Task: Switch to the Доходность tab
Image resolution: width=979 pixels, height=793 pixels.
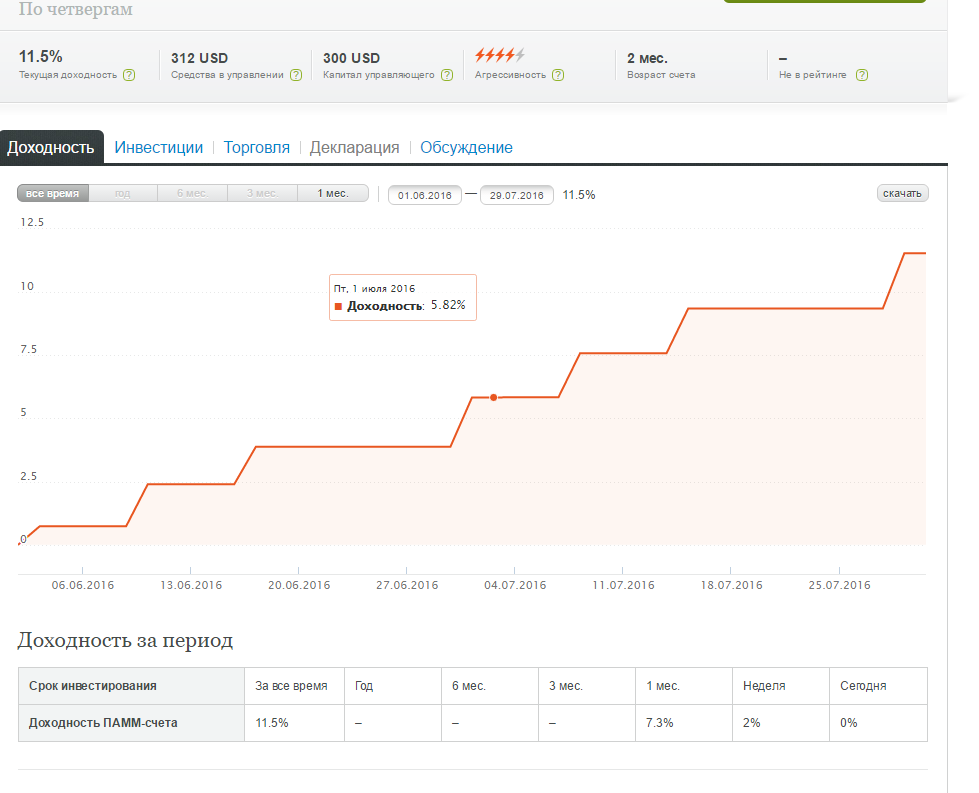Action: pos(51,147)
